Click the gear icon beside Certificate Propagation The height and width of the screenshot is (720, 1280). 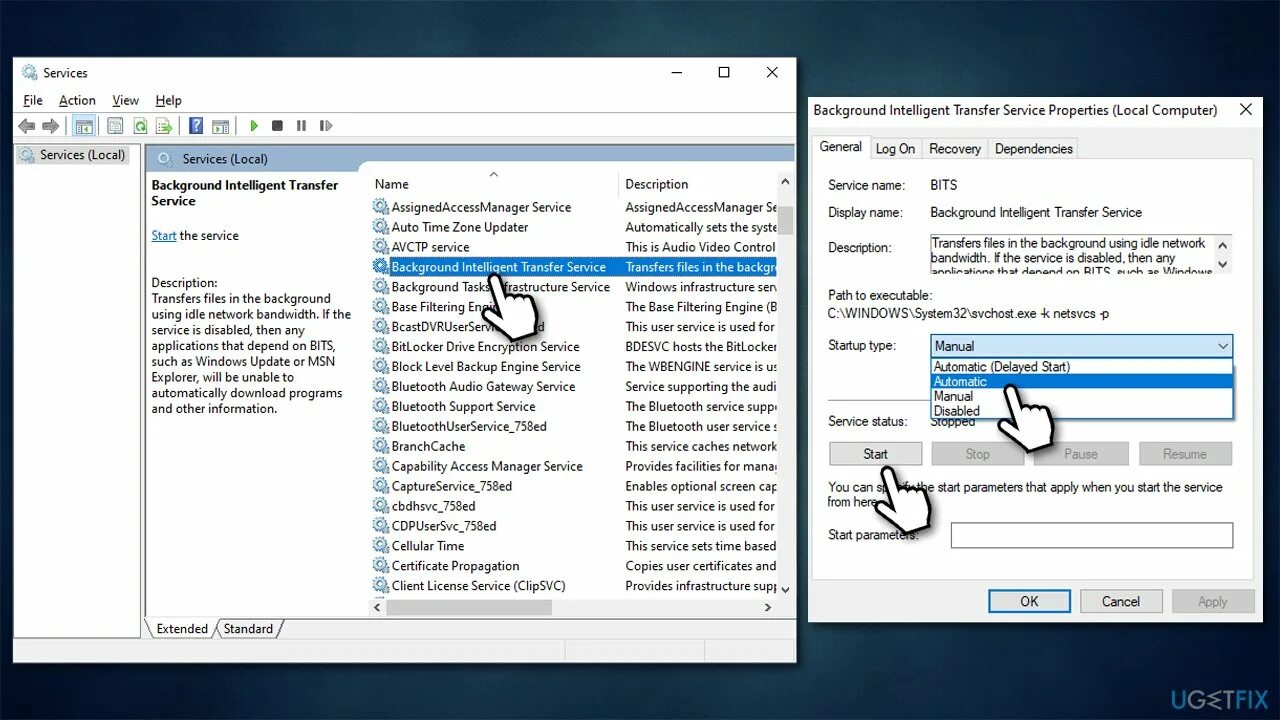[x=380, y=566]
